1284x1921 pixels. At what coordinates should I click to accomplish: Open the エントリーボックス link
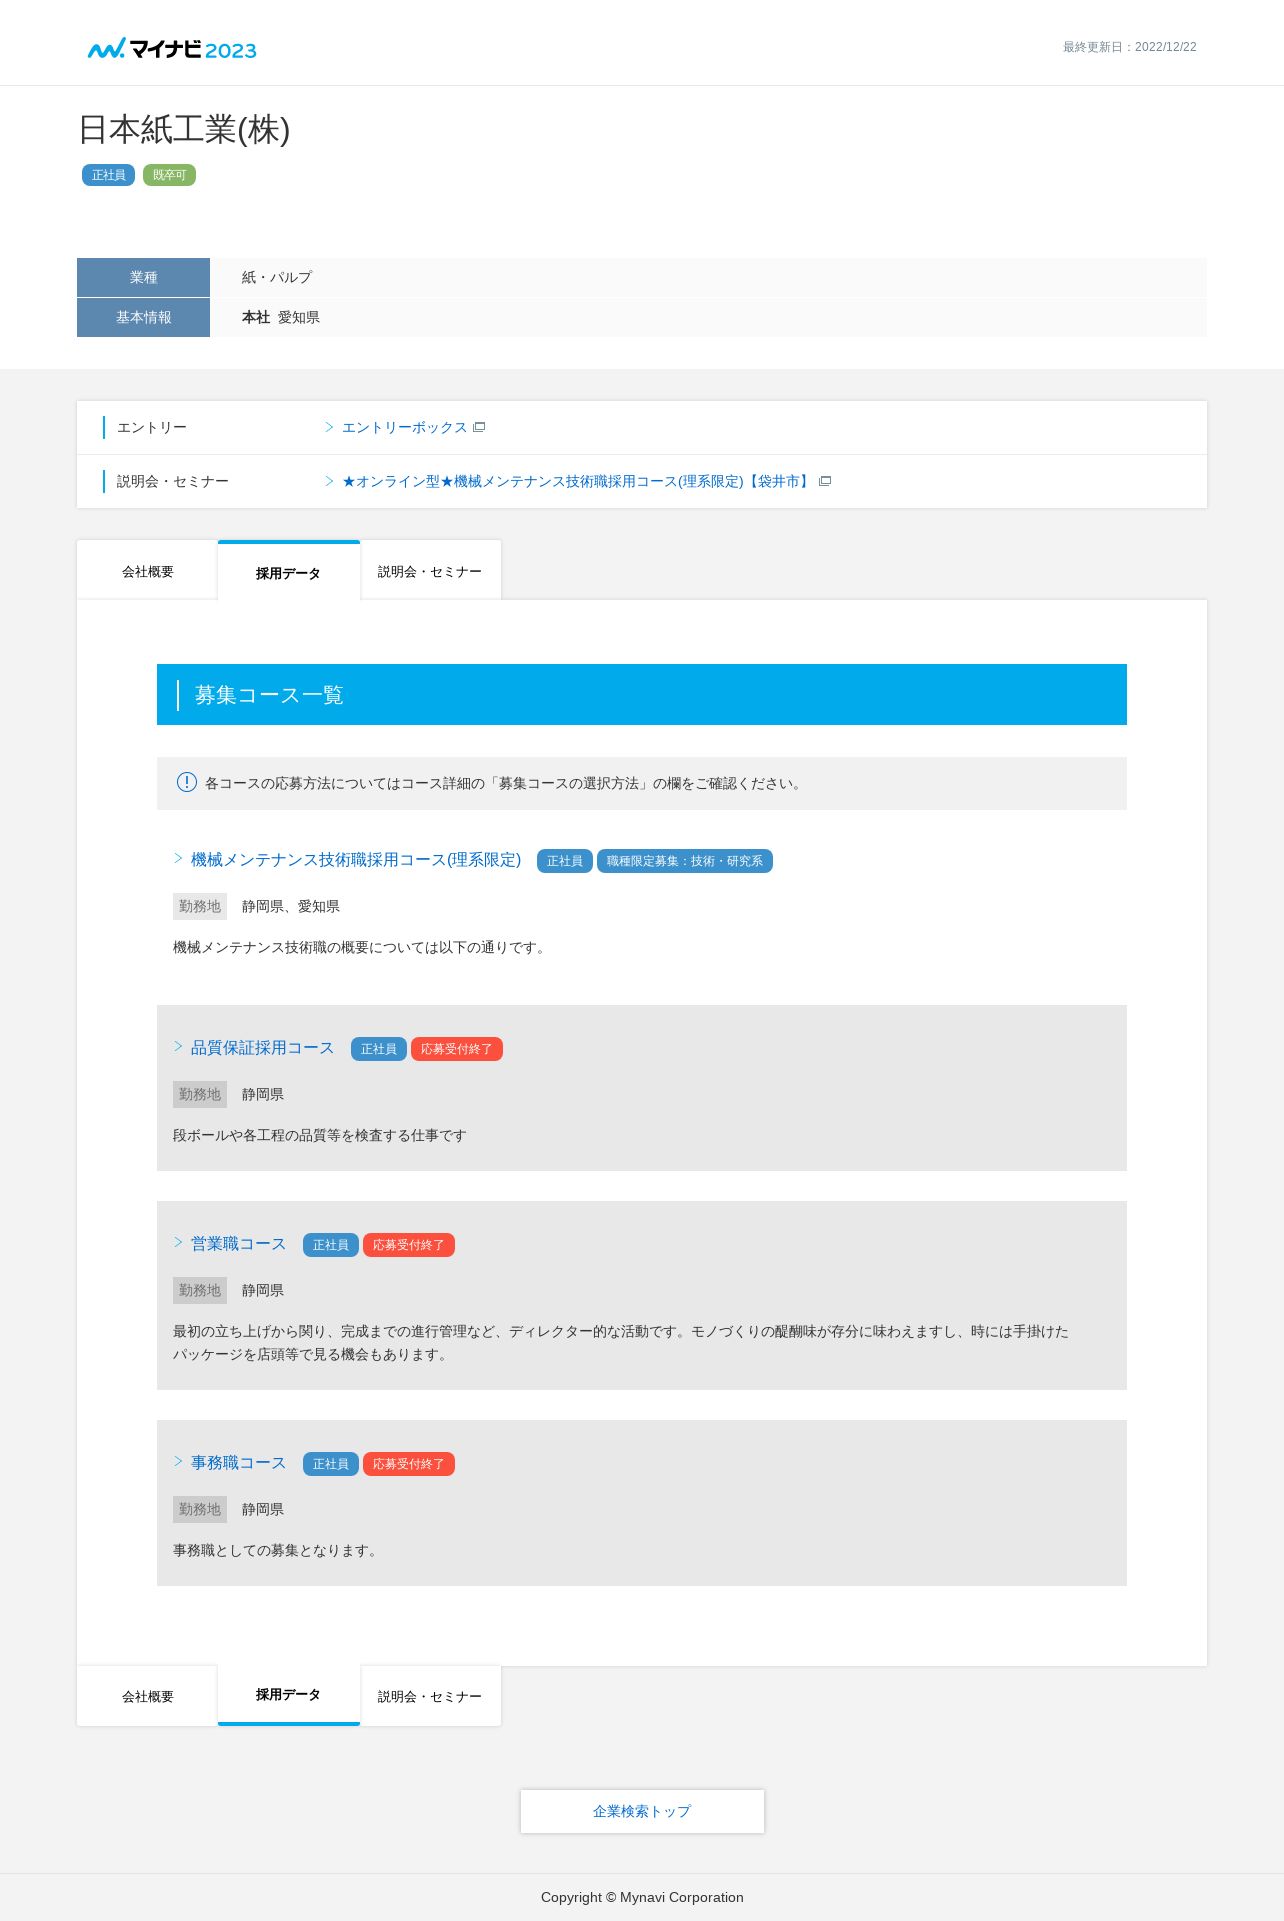click(404, 427)
